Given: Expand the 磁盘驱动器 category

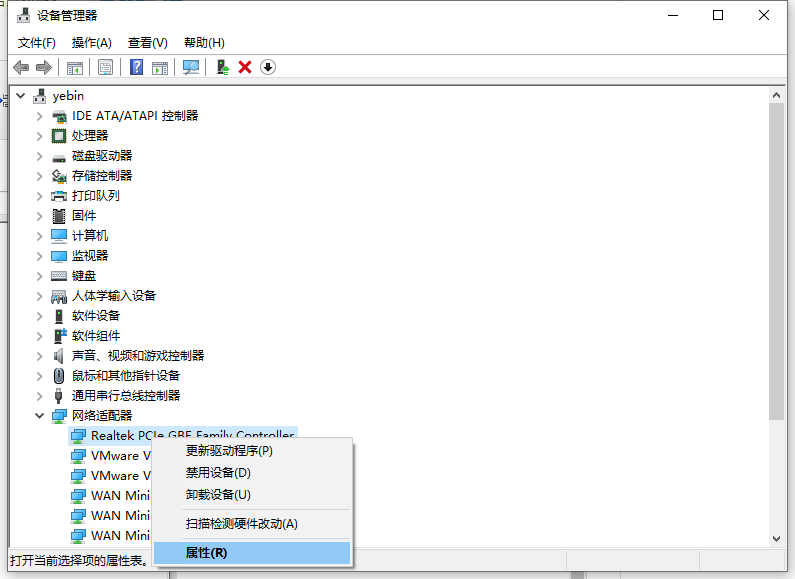Looking at the screenshot, I should coord(40,156).
